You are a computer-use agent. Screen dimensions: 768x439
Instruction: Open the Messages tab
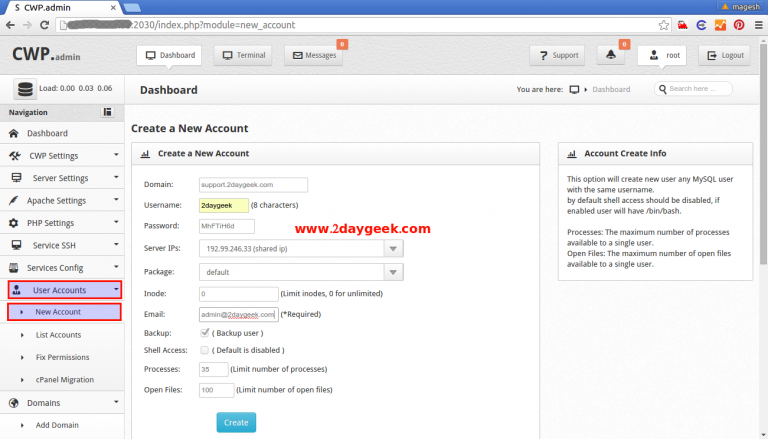click(313, 55)
